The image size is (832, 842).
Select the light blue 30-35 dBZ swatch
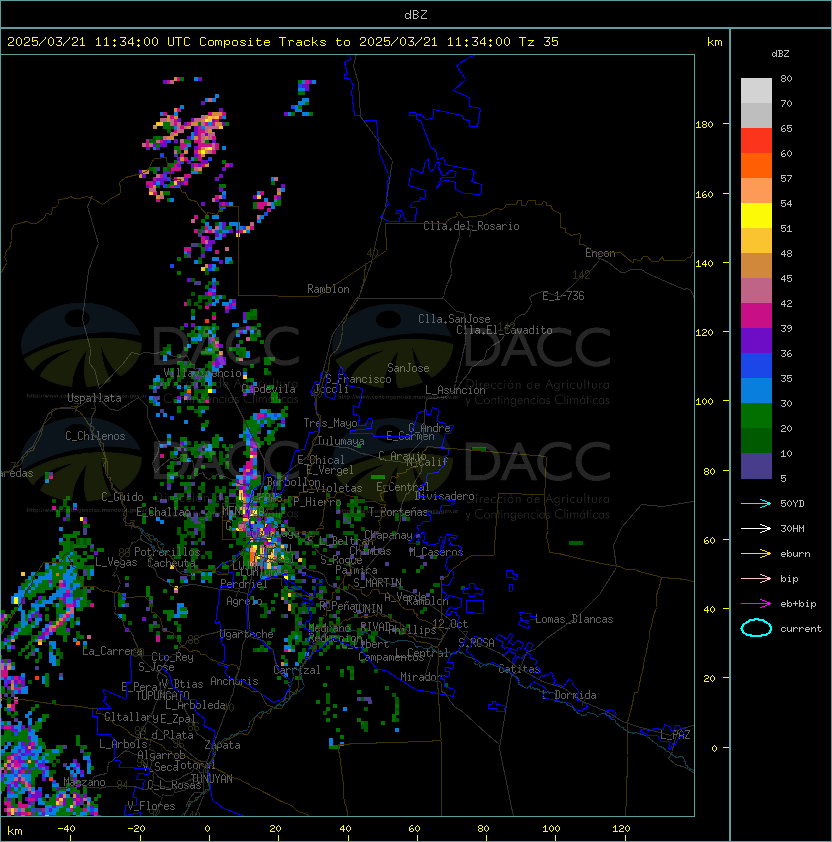(756, 391)
